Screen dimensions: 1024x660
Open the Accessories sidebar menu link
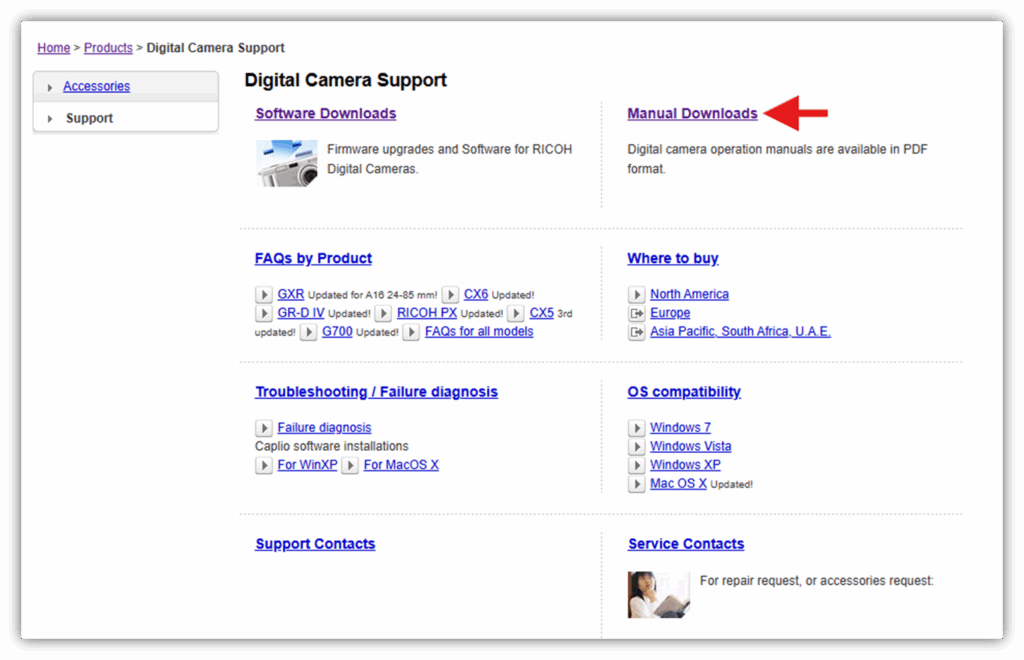(x=96, y=87)
